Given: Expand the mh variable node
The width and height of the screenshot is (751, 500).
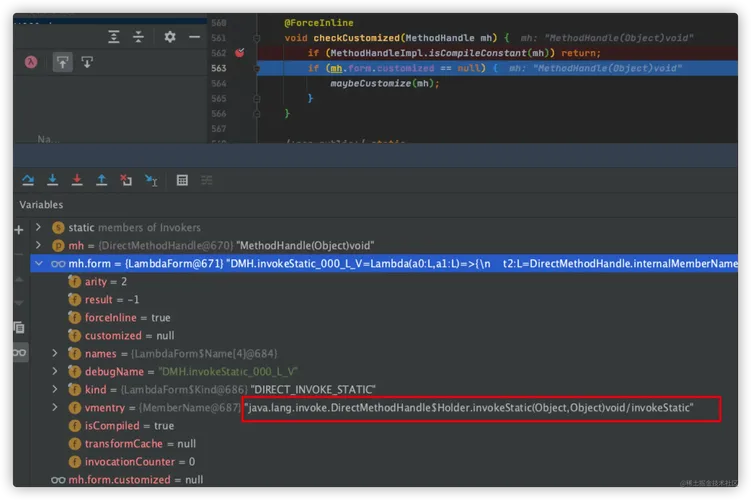Looking at the screenshot, I should 38,245.
